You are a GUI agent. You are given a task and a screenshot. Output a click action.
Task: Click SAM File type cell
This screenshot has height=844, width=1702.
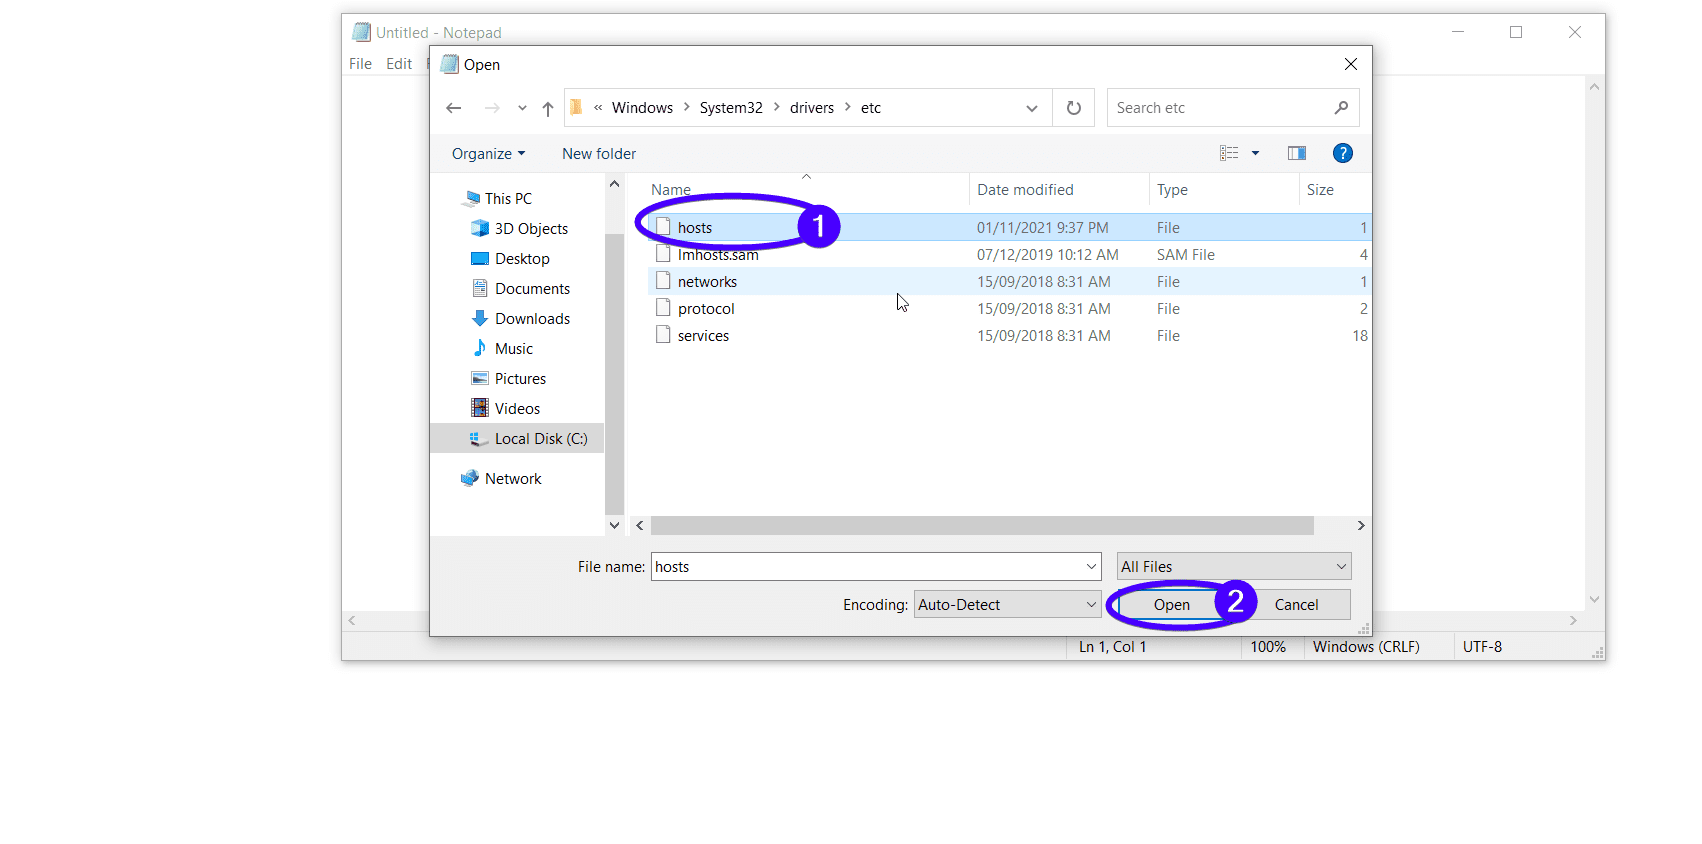tap(1186, 255)
